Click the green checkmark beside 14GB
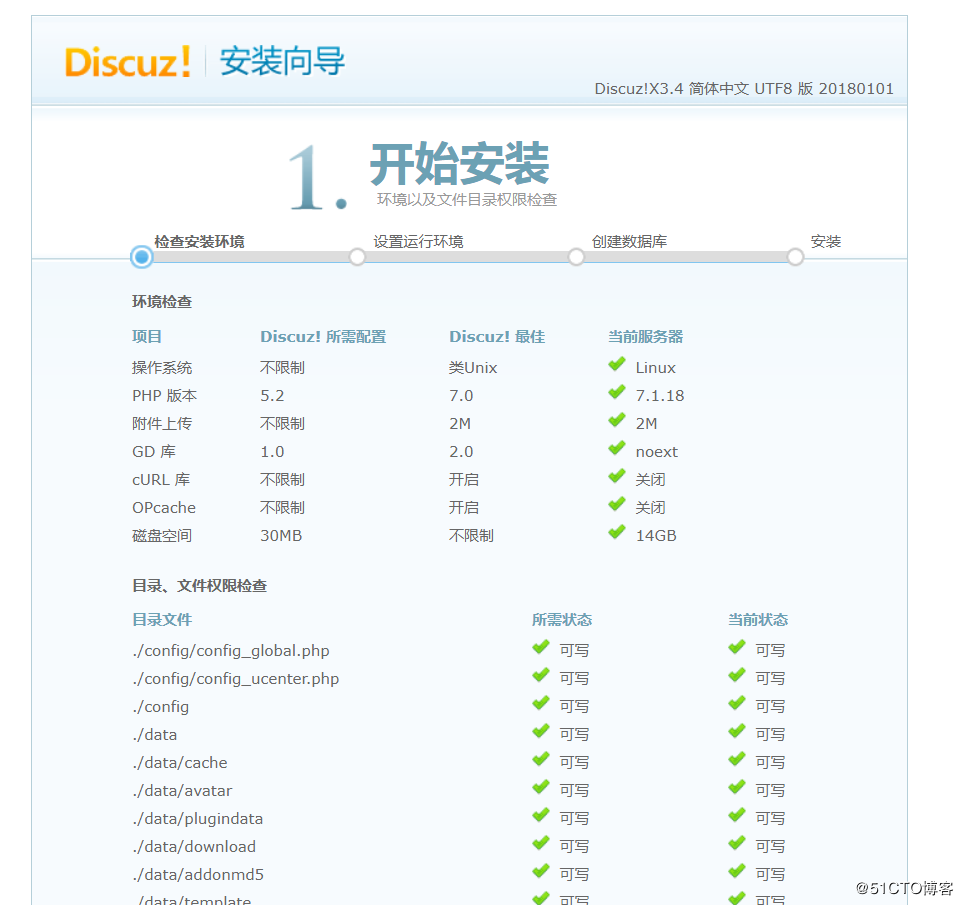The height and width of the screenshot is (905, 963). (617, 533)
